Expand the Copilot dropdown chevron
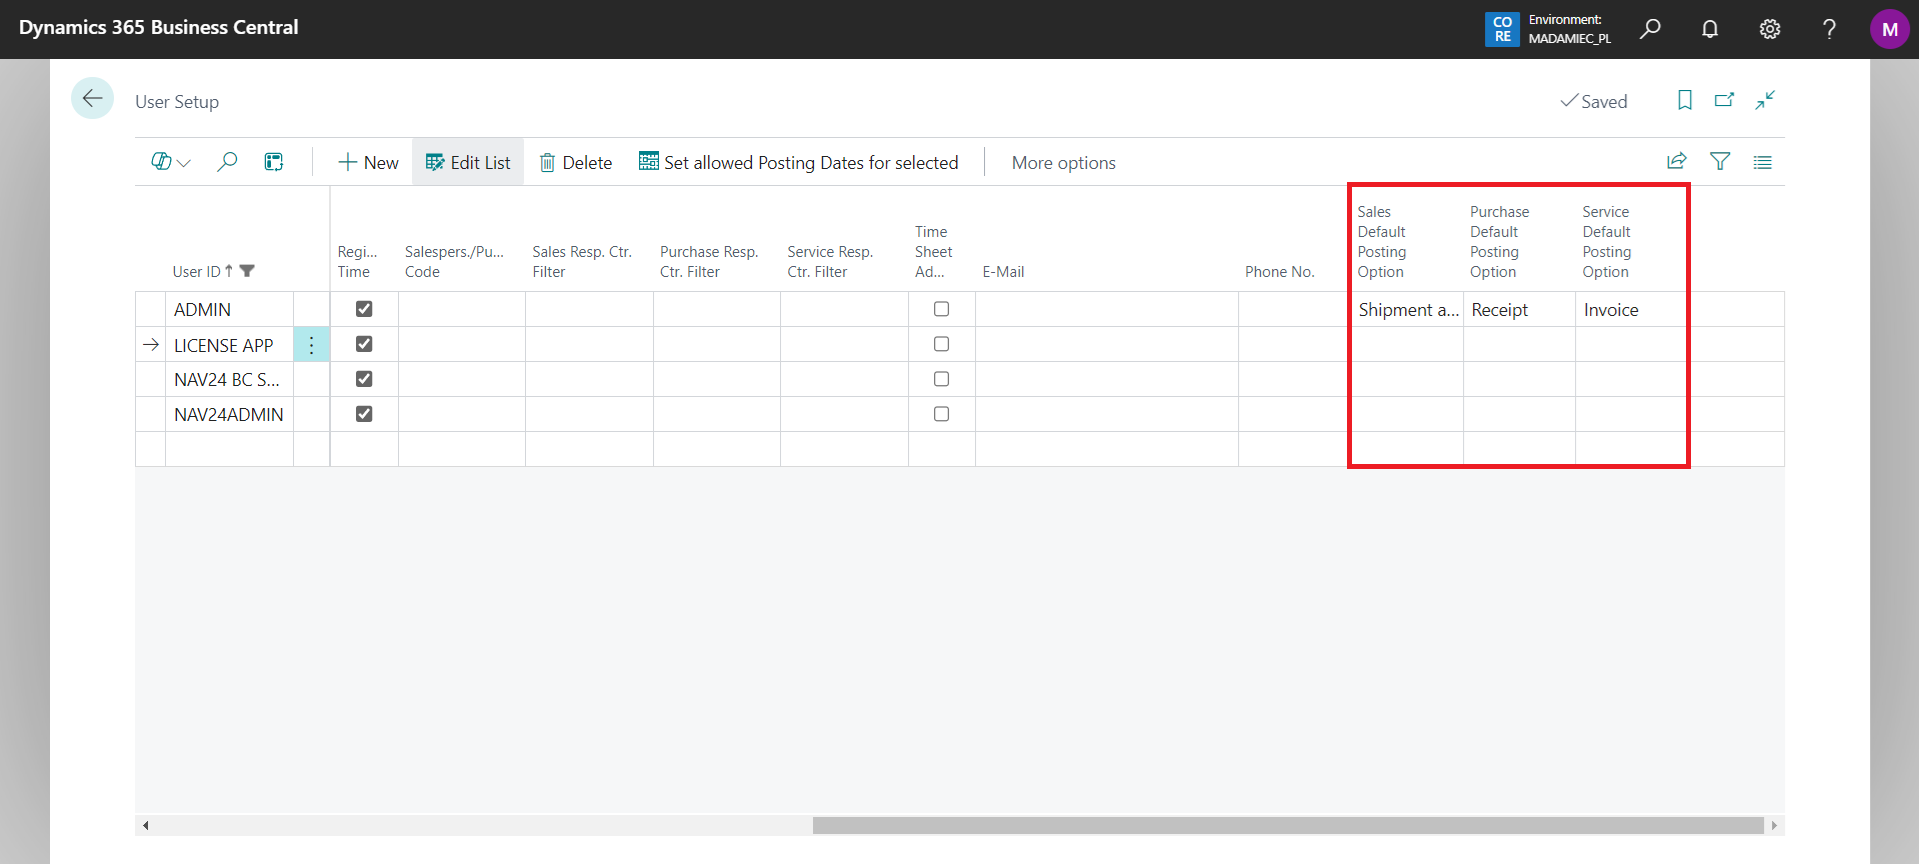The image size is (1919, 864). tap(184, 163)
